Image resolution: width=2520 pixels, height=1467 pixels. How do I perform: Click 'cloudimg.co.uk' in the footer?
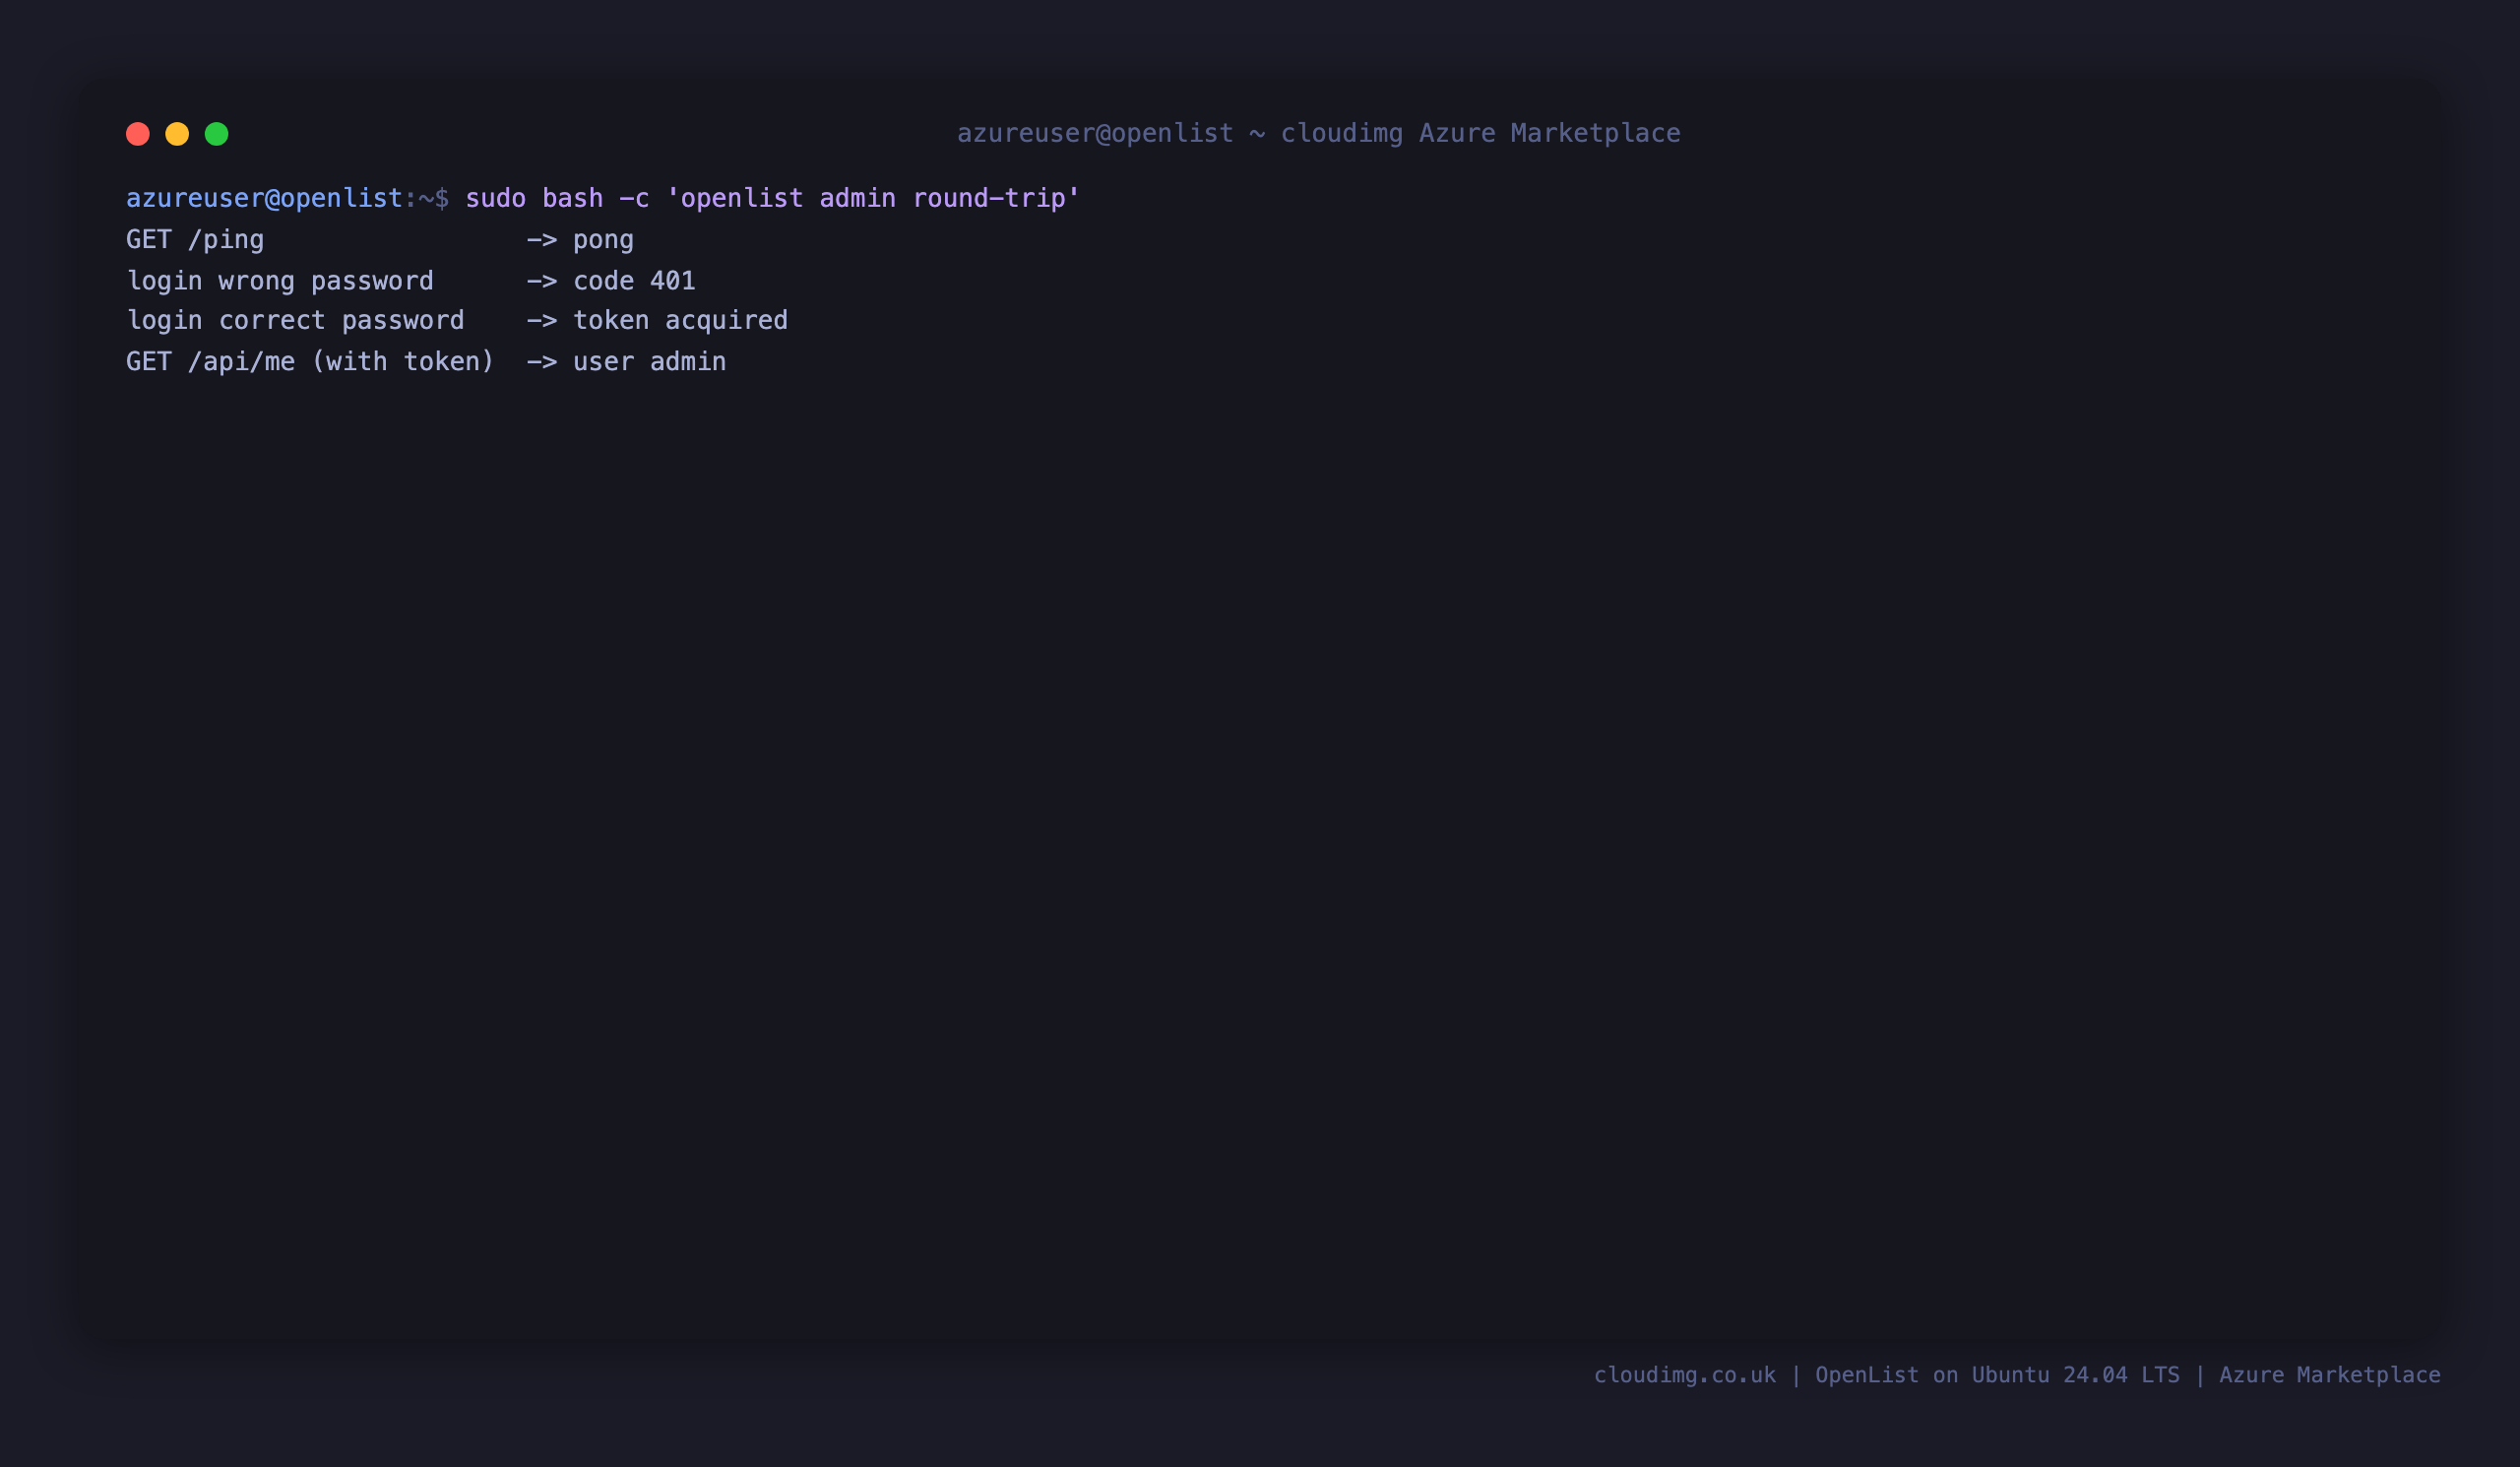1685,1375
